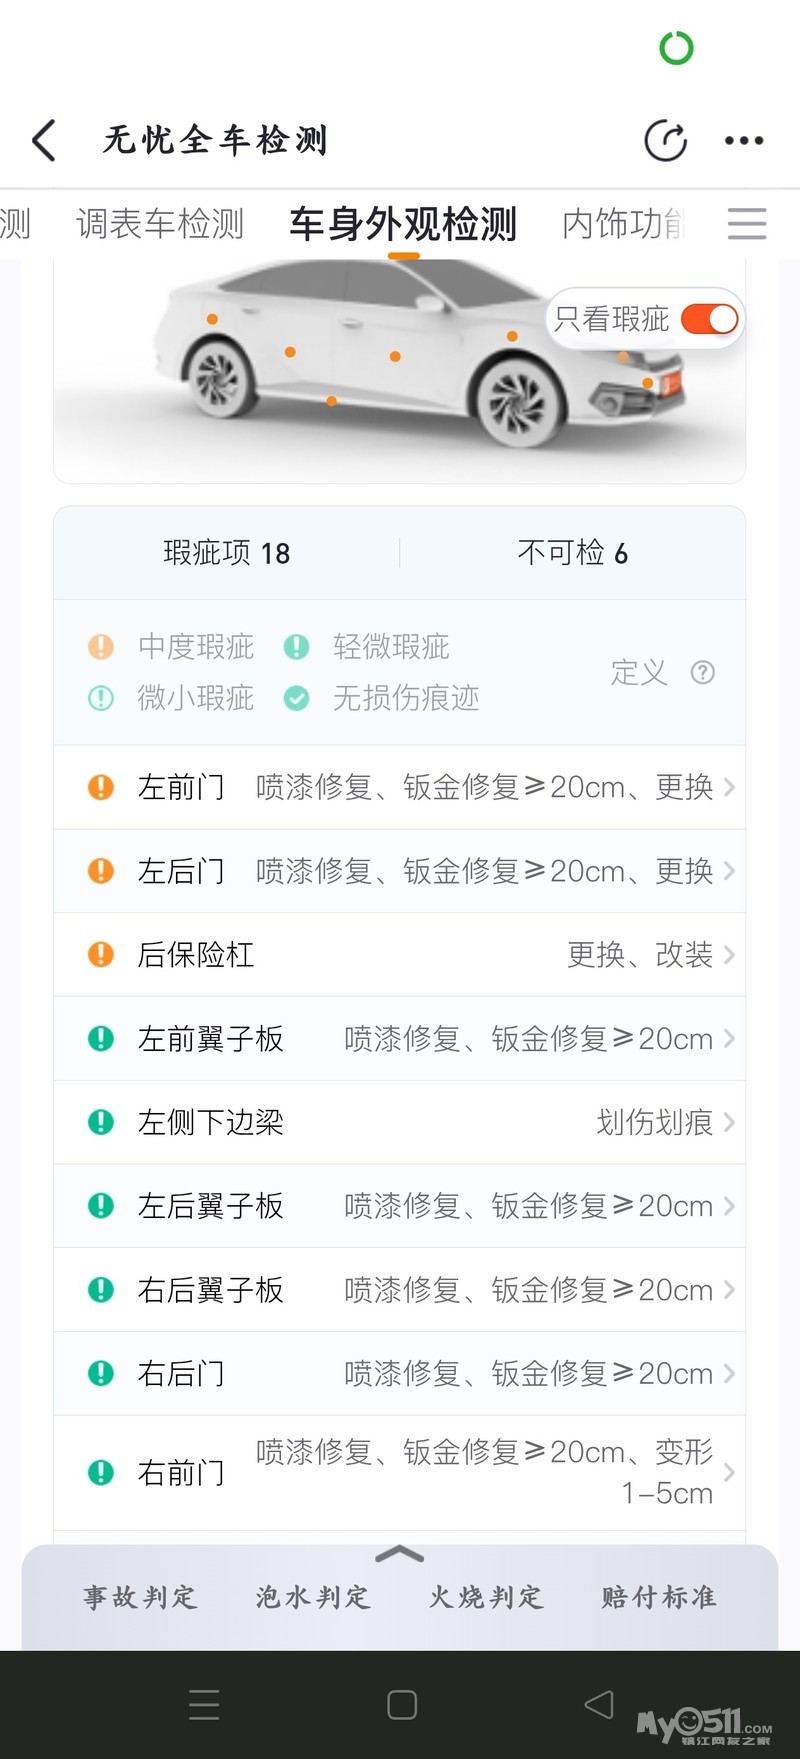This screenshot has width=800, height=1759.
Task: Open the 事故判定 section
Action: pos(140,1597)
